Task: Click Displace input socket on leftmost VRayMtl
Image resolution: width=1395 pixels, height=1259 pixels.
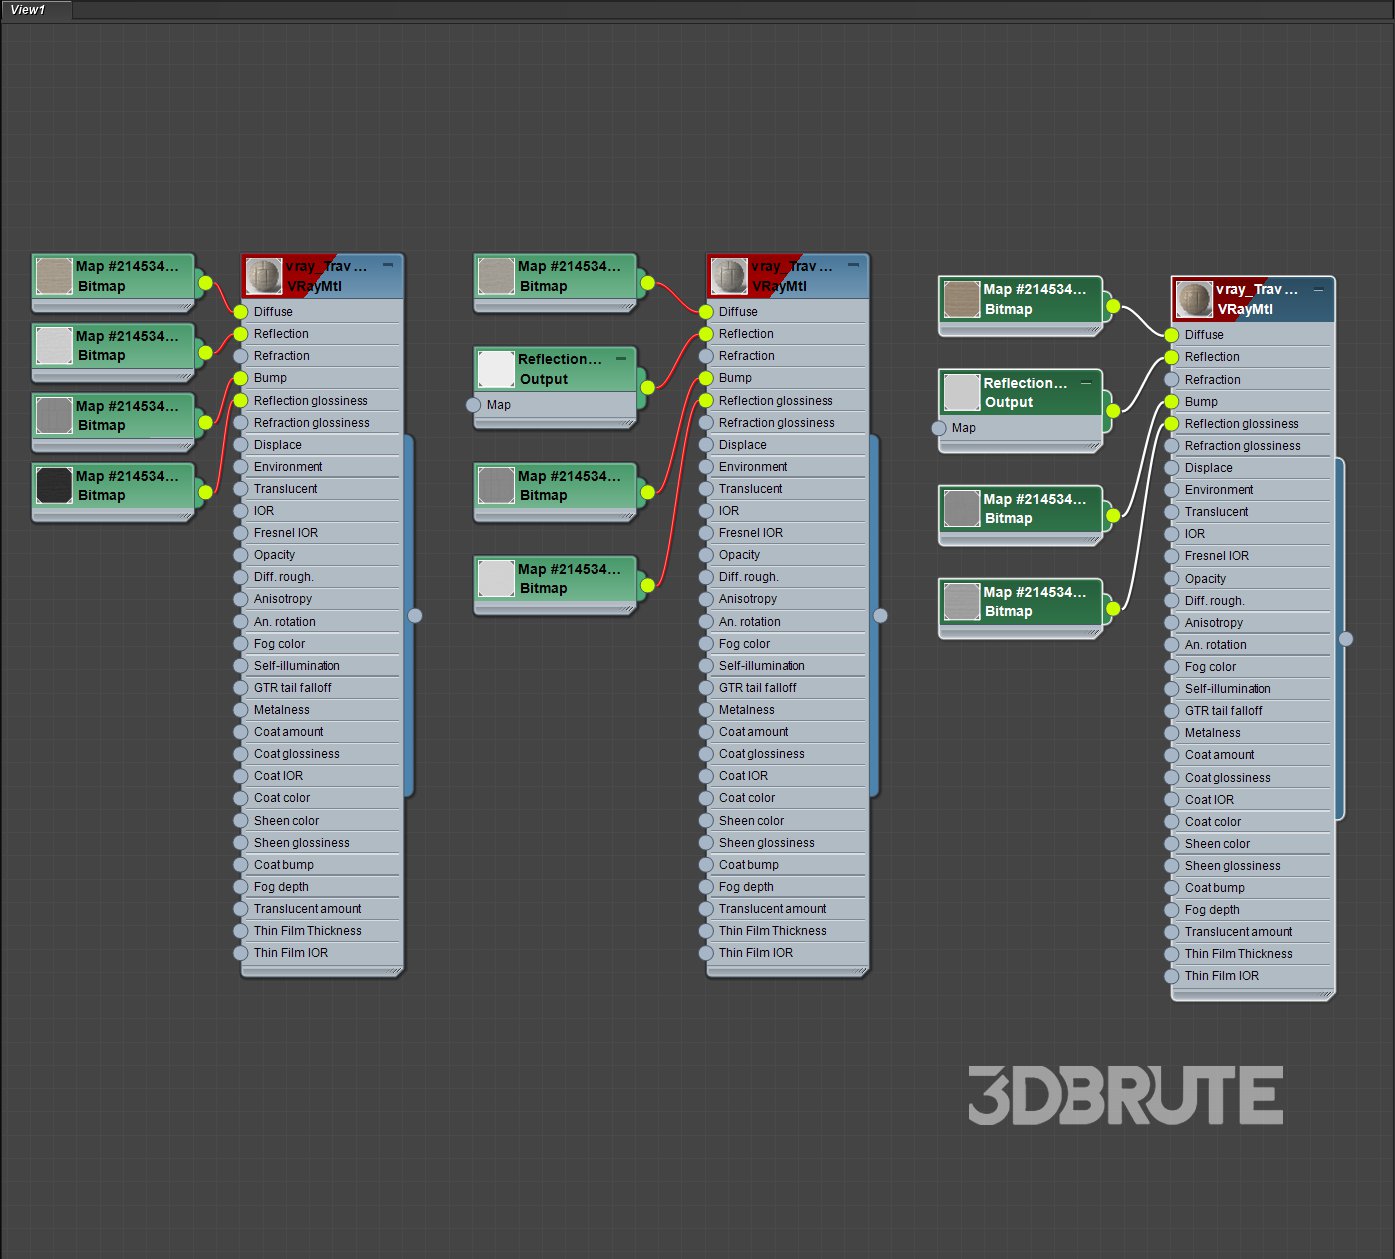Action: [241, 445]
